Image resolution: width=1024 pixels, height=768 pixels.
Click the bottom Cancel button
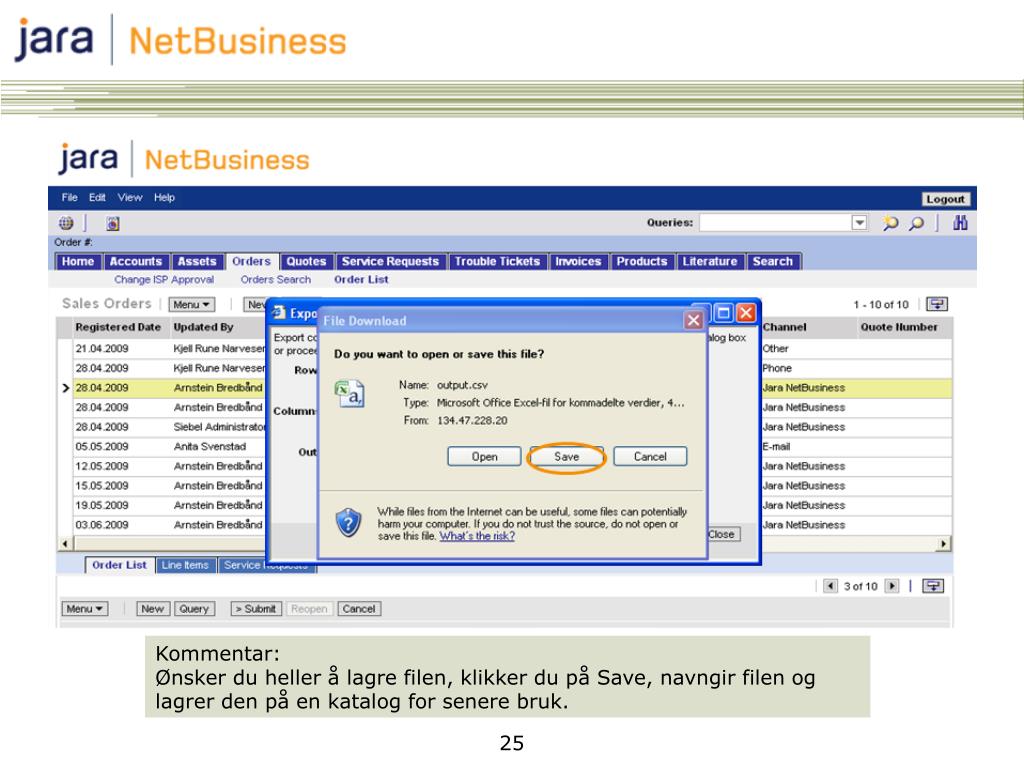(x=359, y=609)
